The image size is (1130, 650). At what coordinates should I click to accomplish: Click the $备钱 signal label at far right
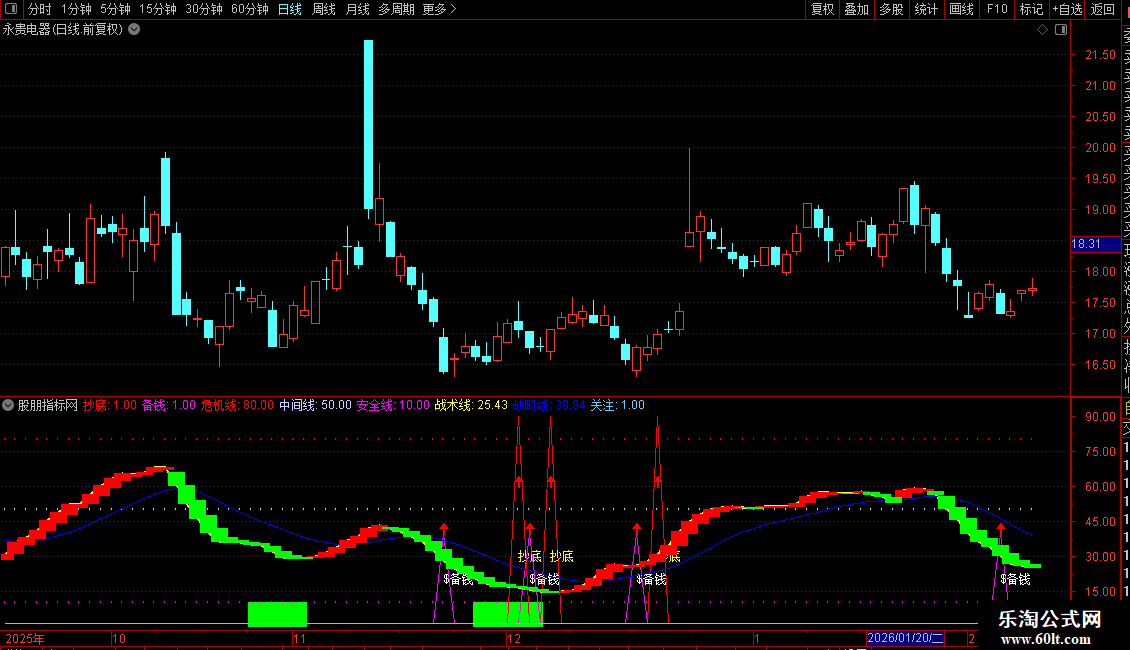[1015, 579]
